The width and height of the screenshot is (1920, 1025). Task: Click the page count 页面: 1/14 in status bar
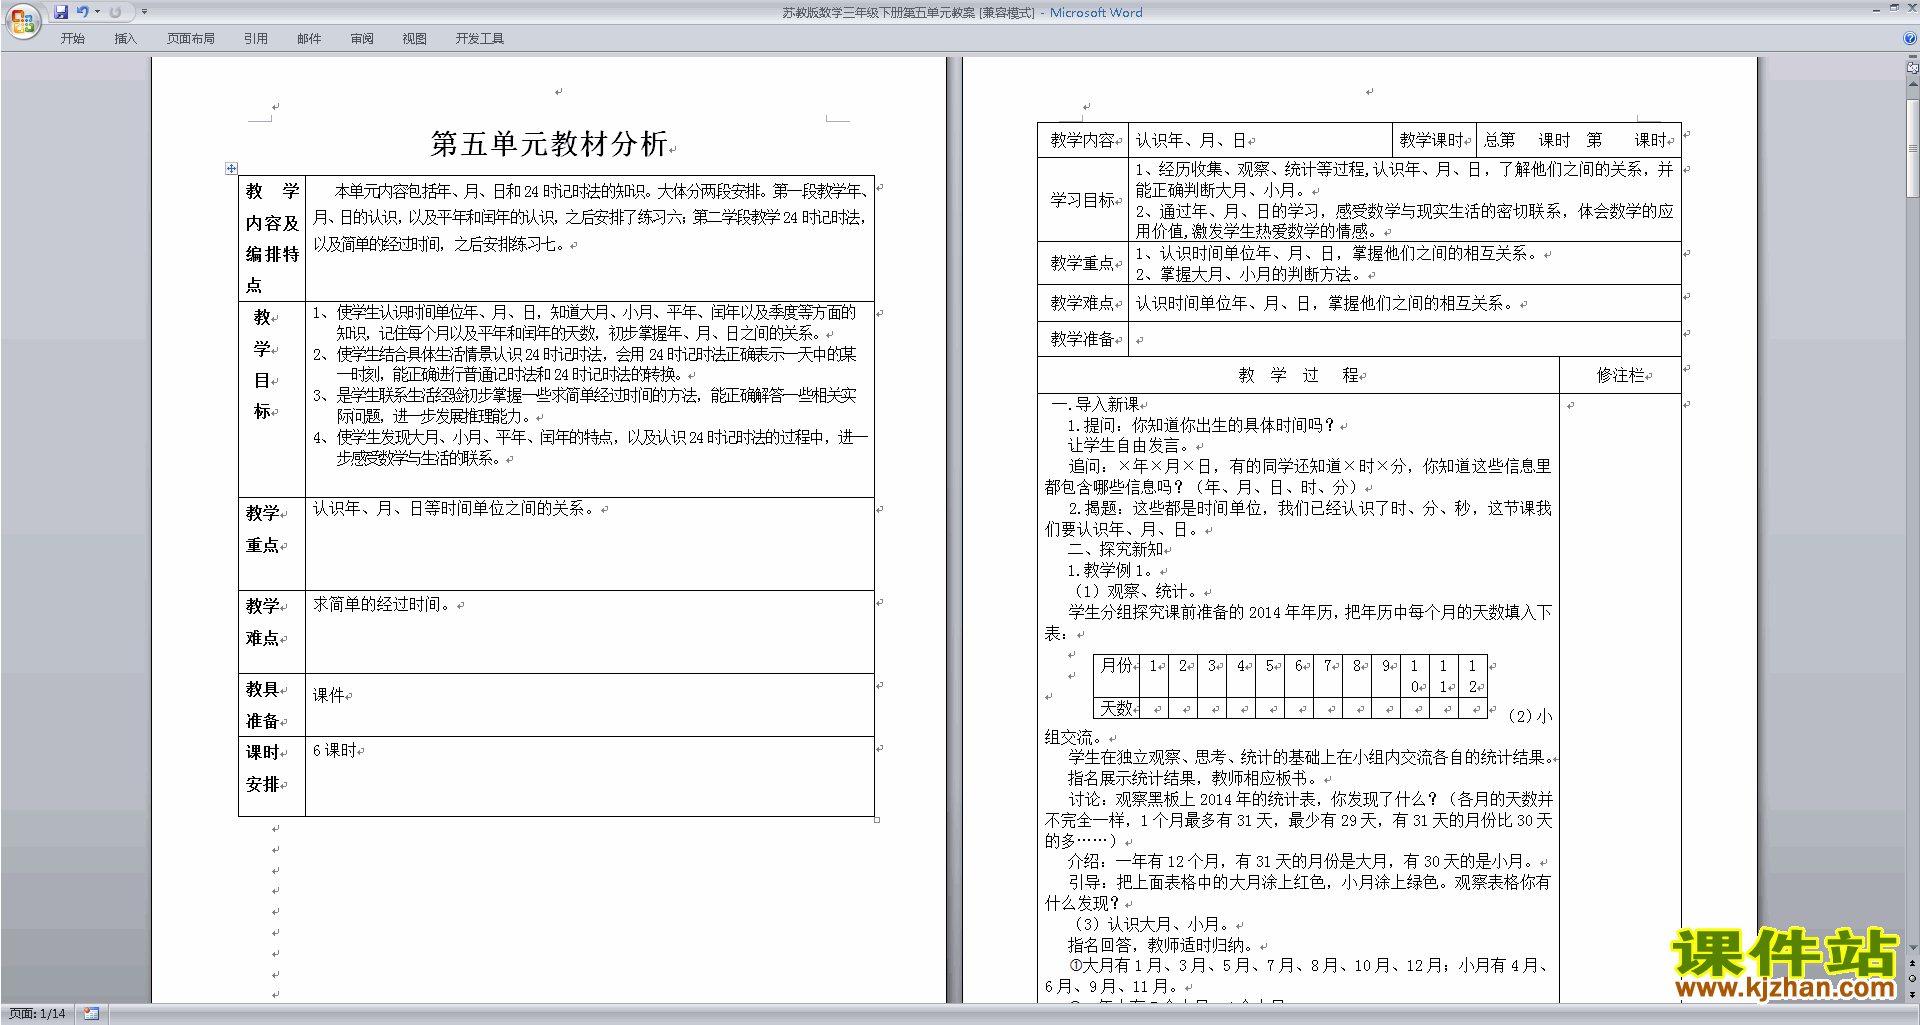point(38,1014)
